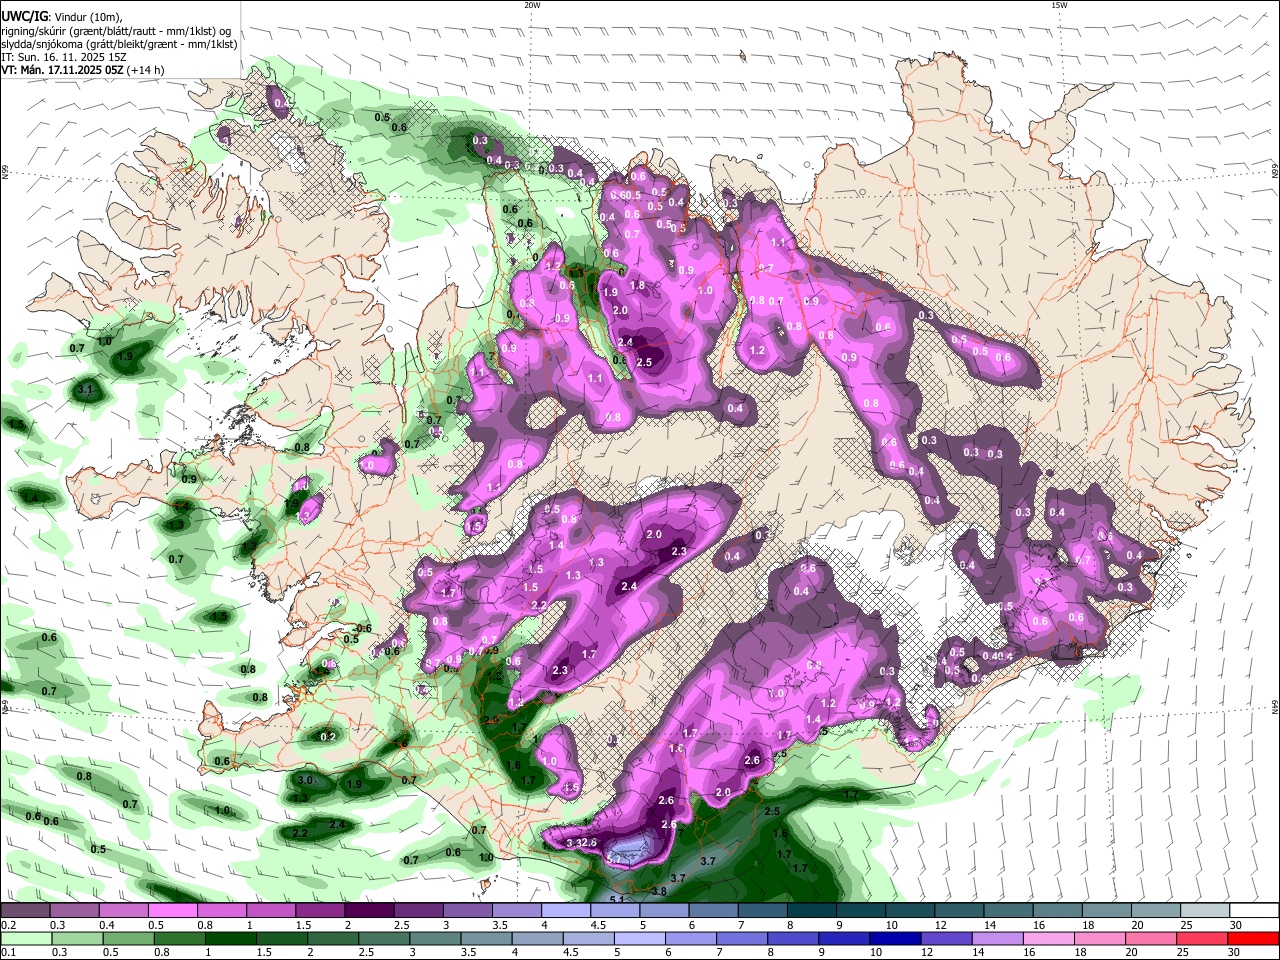Click pale lavender swatch between 4 and 4.5, top legend row
Viewport: 1280px width, 960px height.
pos(566,911)
